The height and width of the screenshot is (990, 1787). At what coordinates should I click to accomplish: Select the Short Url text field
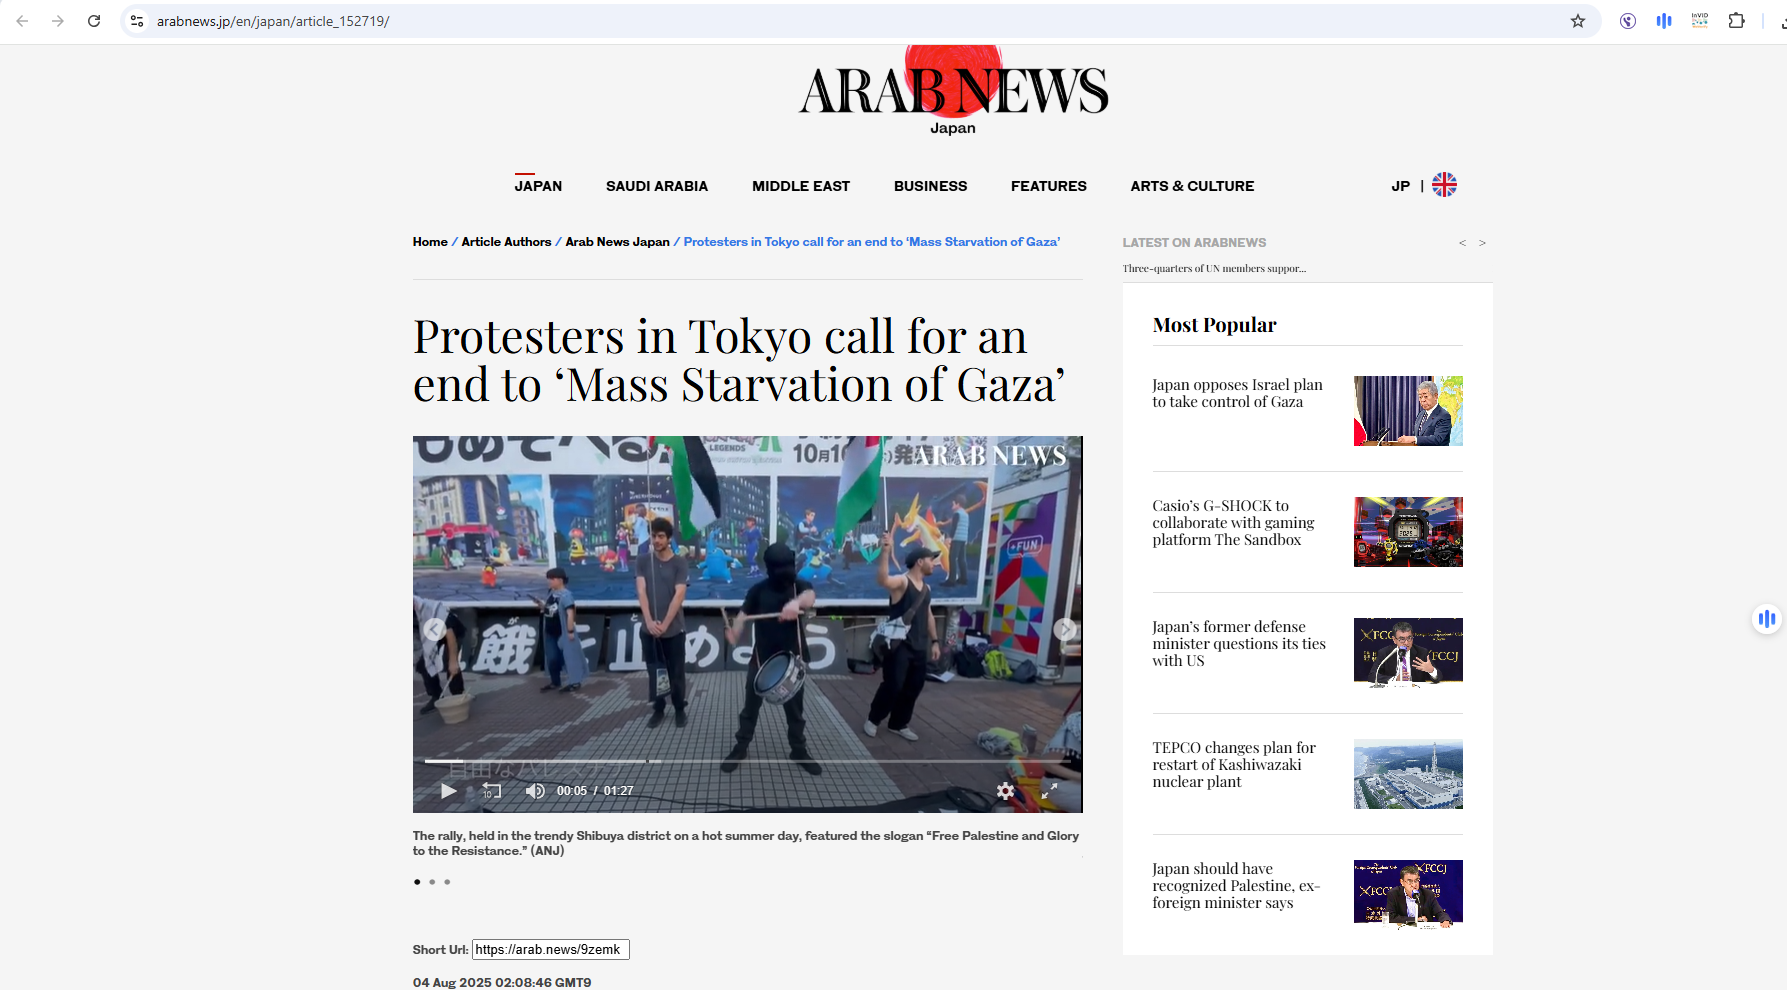tap(551, 949)
